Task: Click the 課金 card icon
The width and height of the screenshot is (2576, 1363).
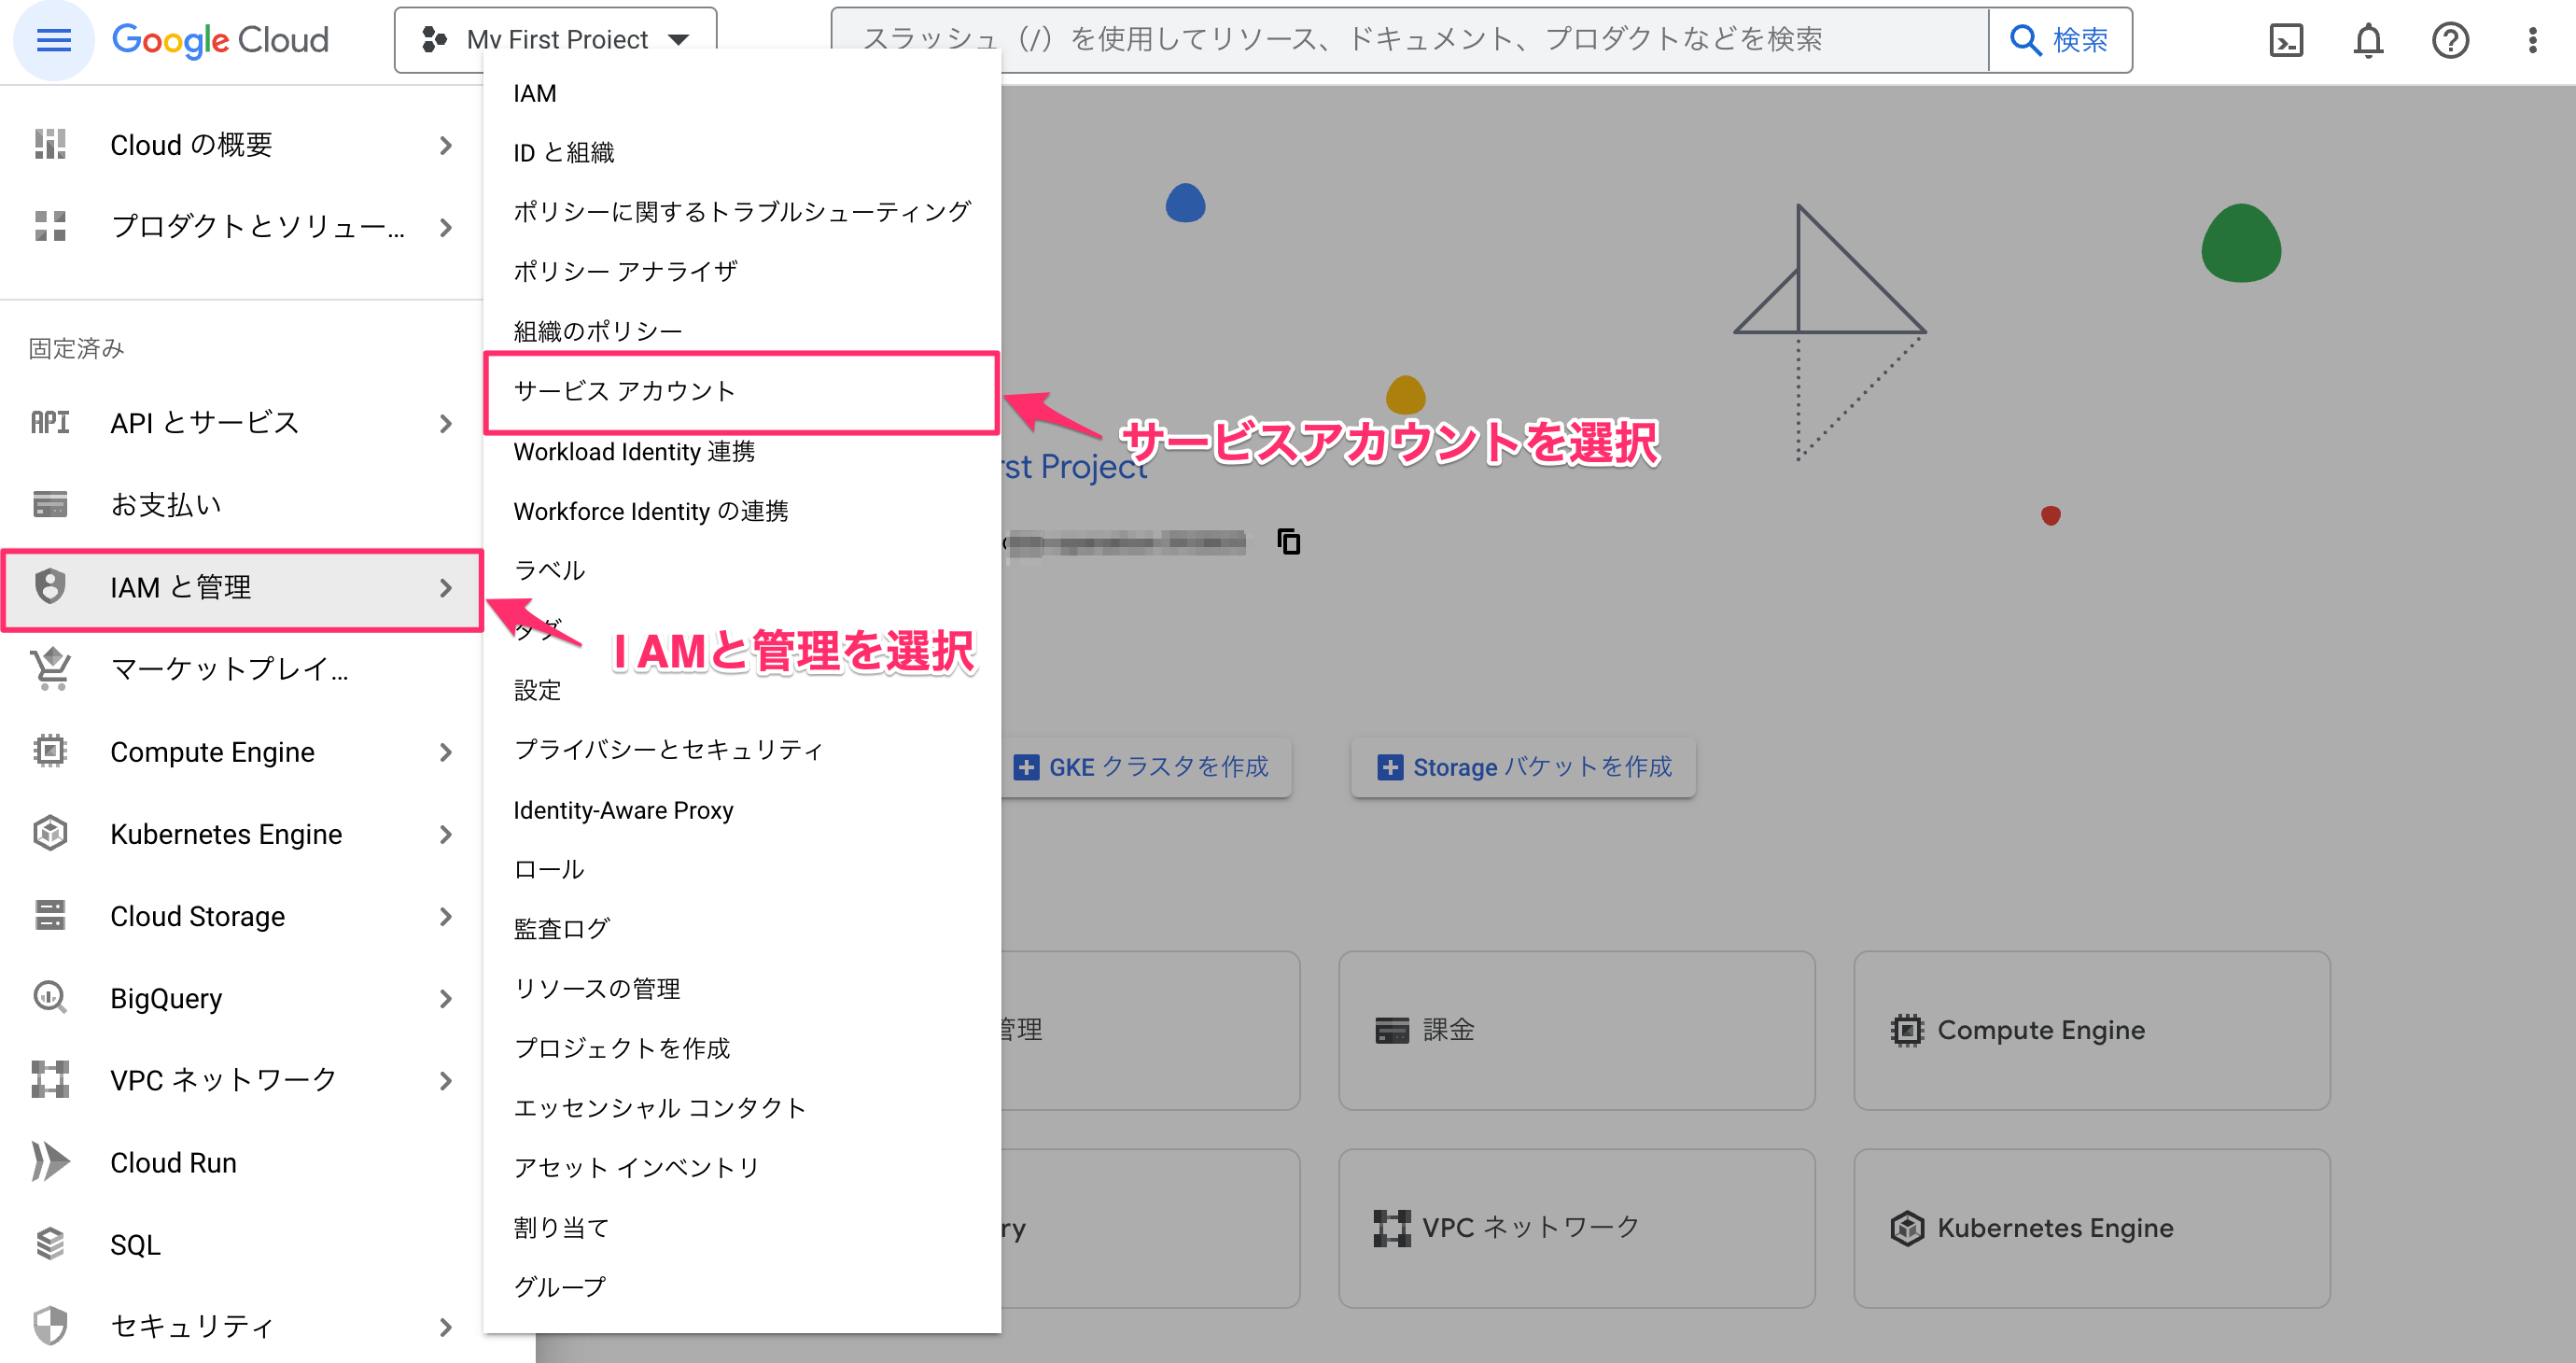Action: (1392, 1031)
